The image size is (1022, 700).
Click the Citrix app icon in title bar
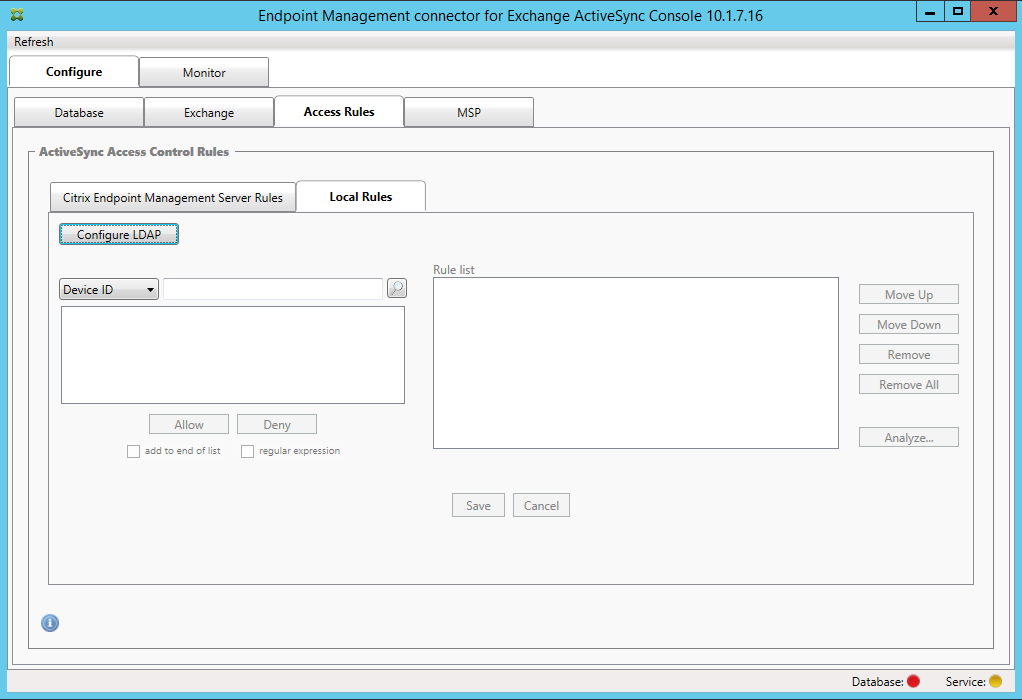click(x=17, y=15)
